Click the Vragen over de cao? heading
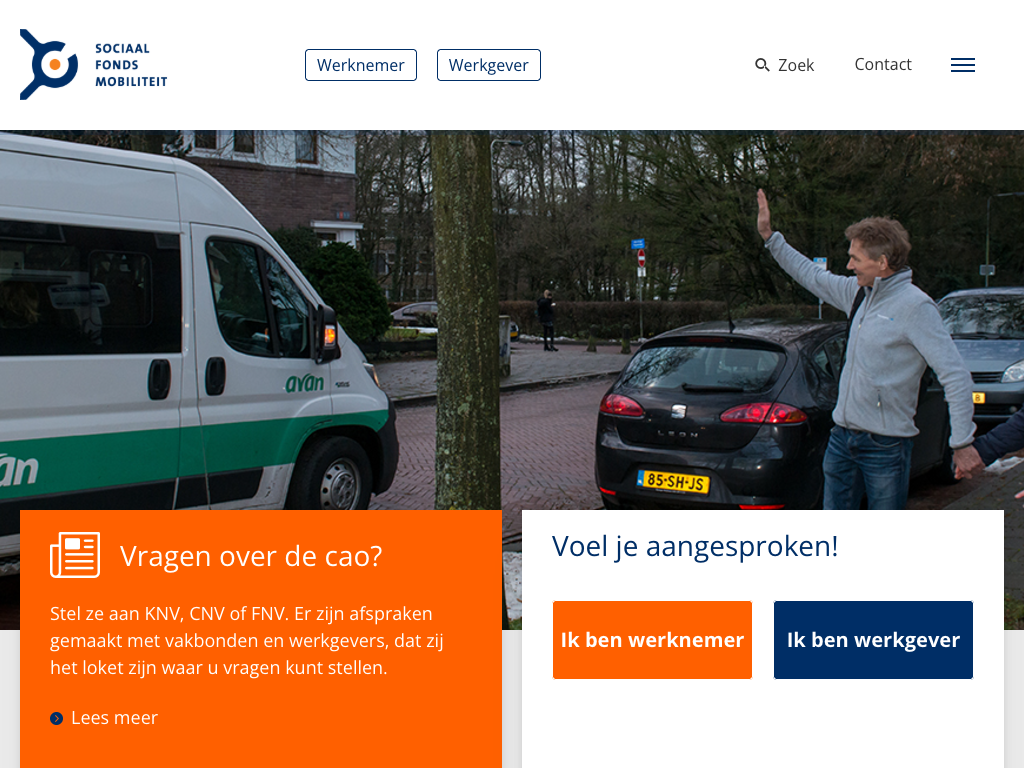Viewport: 1024px width, 768px height. 251,556
